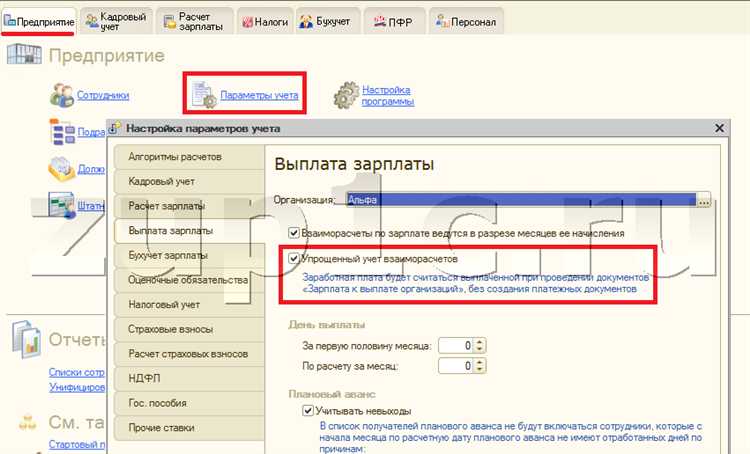The height and width of the screenshot is (454, 750).
Task: Select Расчет страховых взносов section
Action: 189,354
